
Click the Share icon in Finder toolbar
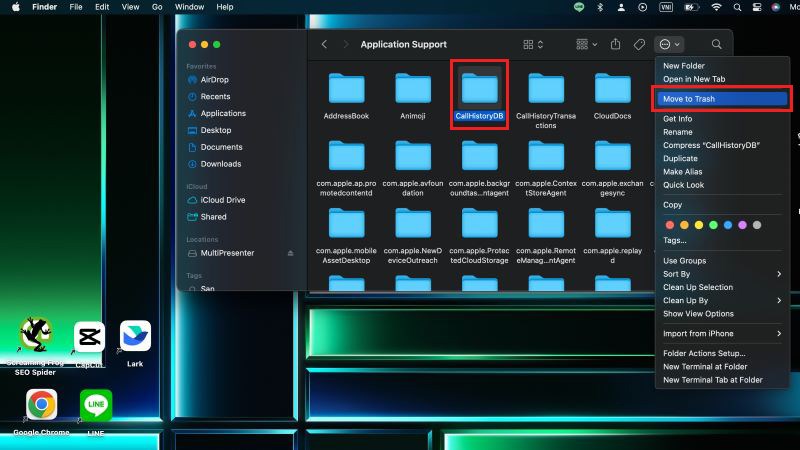[x=616, y=45]
